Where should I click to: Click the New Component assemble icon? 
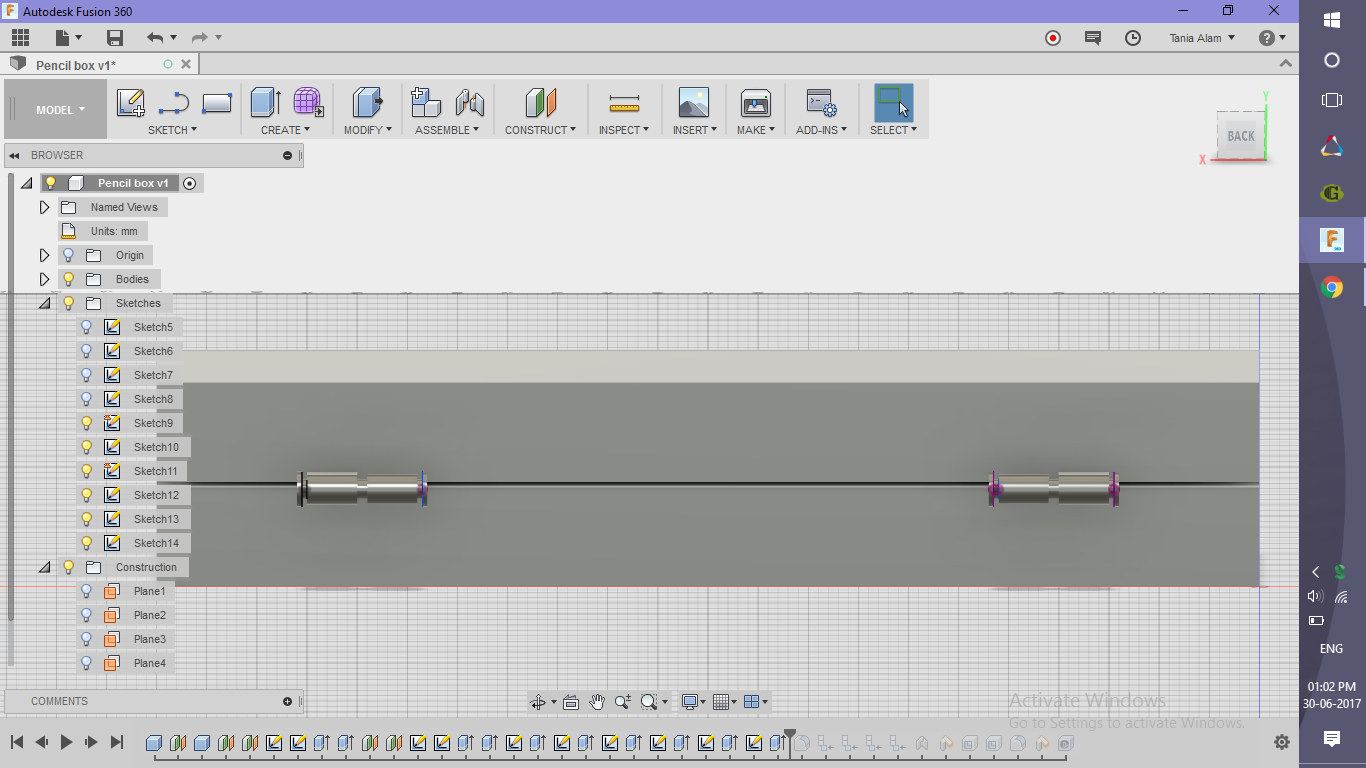coord(426,102)
